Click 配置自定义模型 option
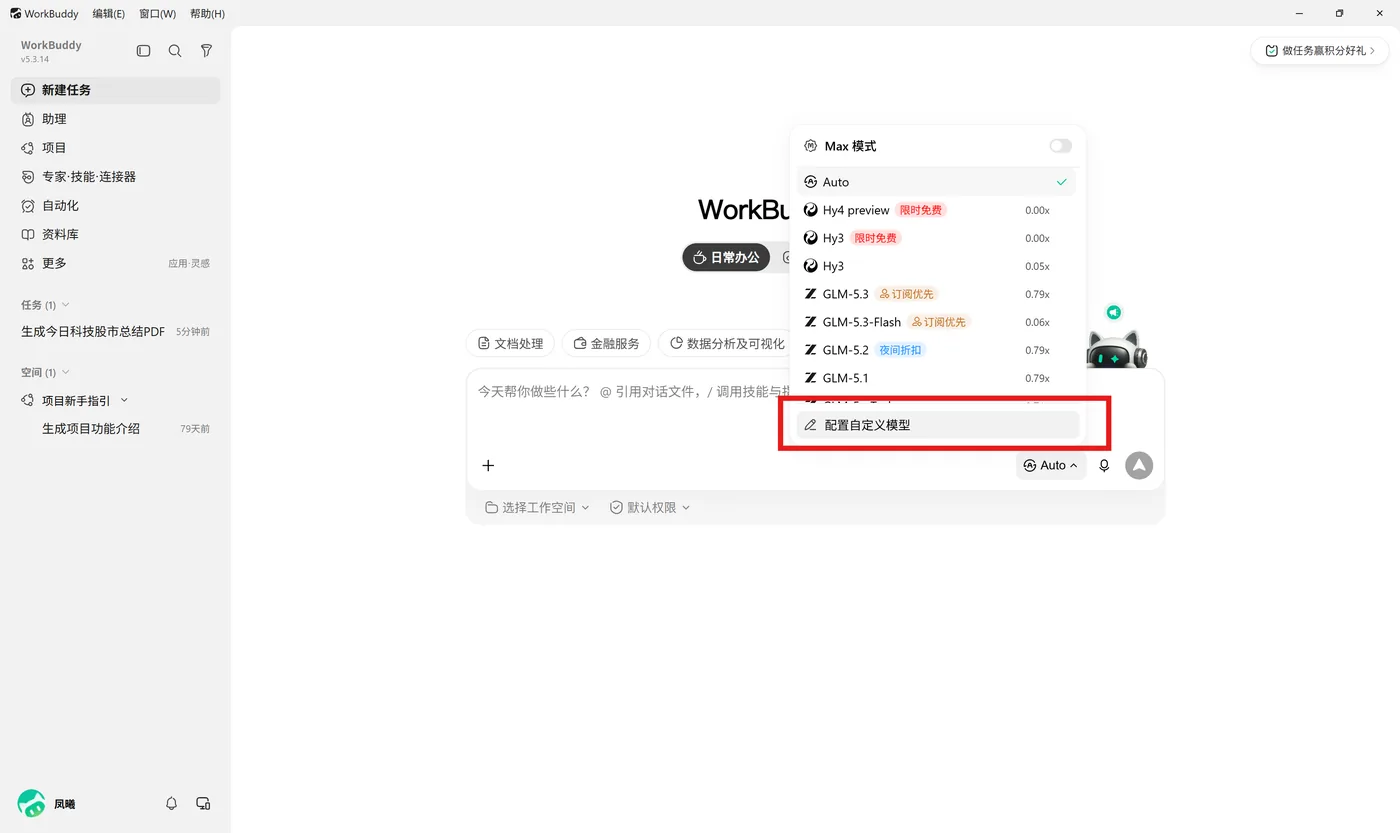The width and height of the screenshot is (1400, 833). [x=938, y=425]
